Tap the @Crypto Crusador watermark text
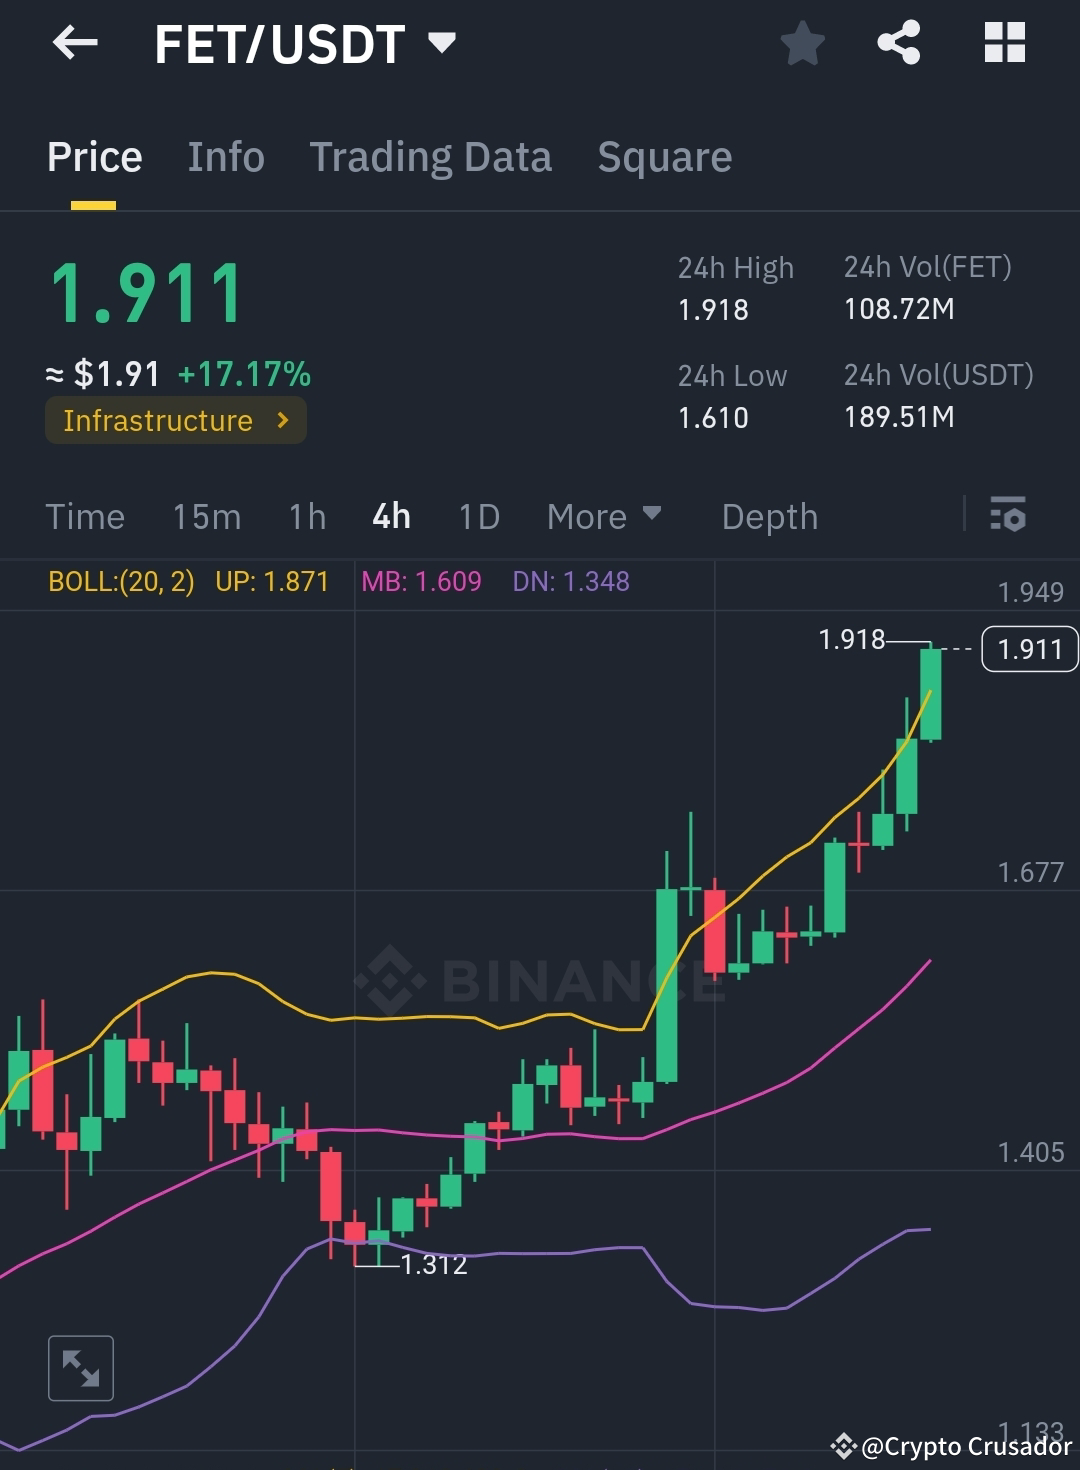 coord(962,1447)
